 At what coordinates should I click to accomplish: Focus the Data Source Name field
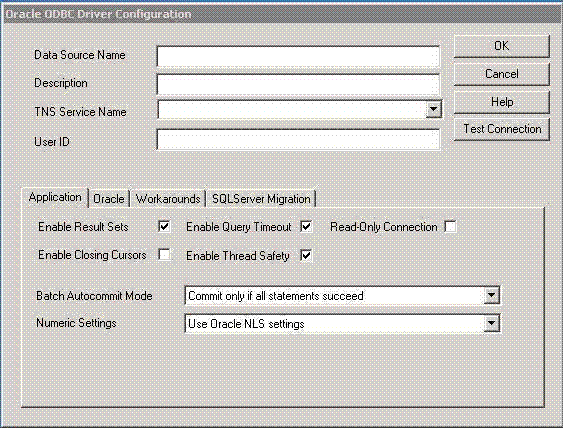tap(298, 56)
